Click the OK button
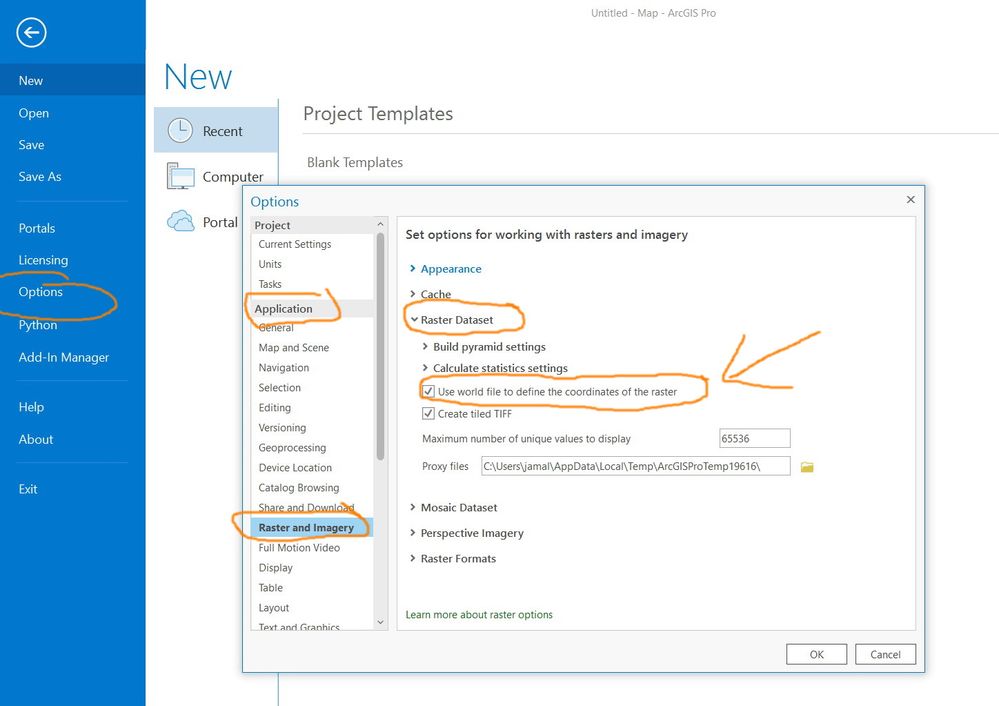 [816, 655]
